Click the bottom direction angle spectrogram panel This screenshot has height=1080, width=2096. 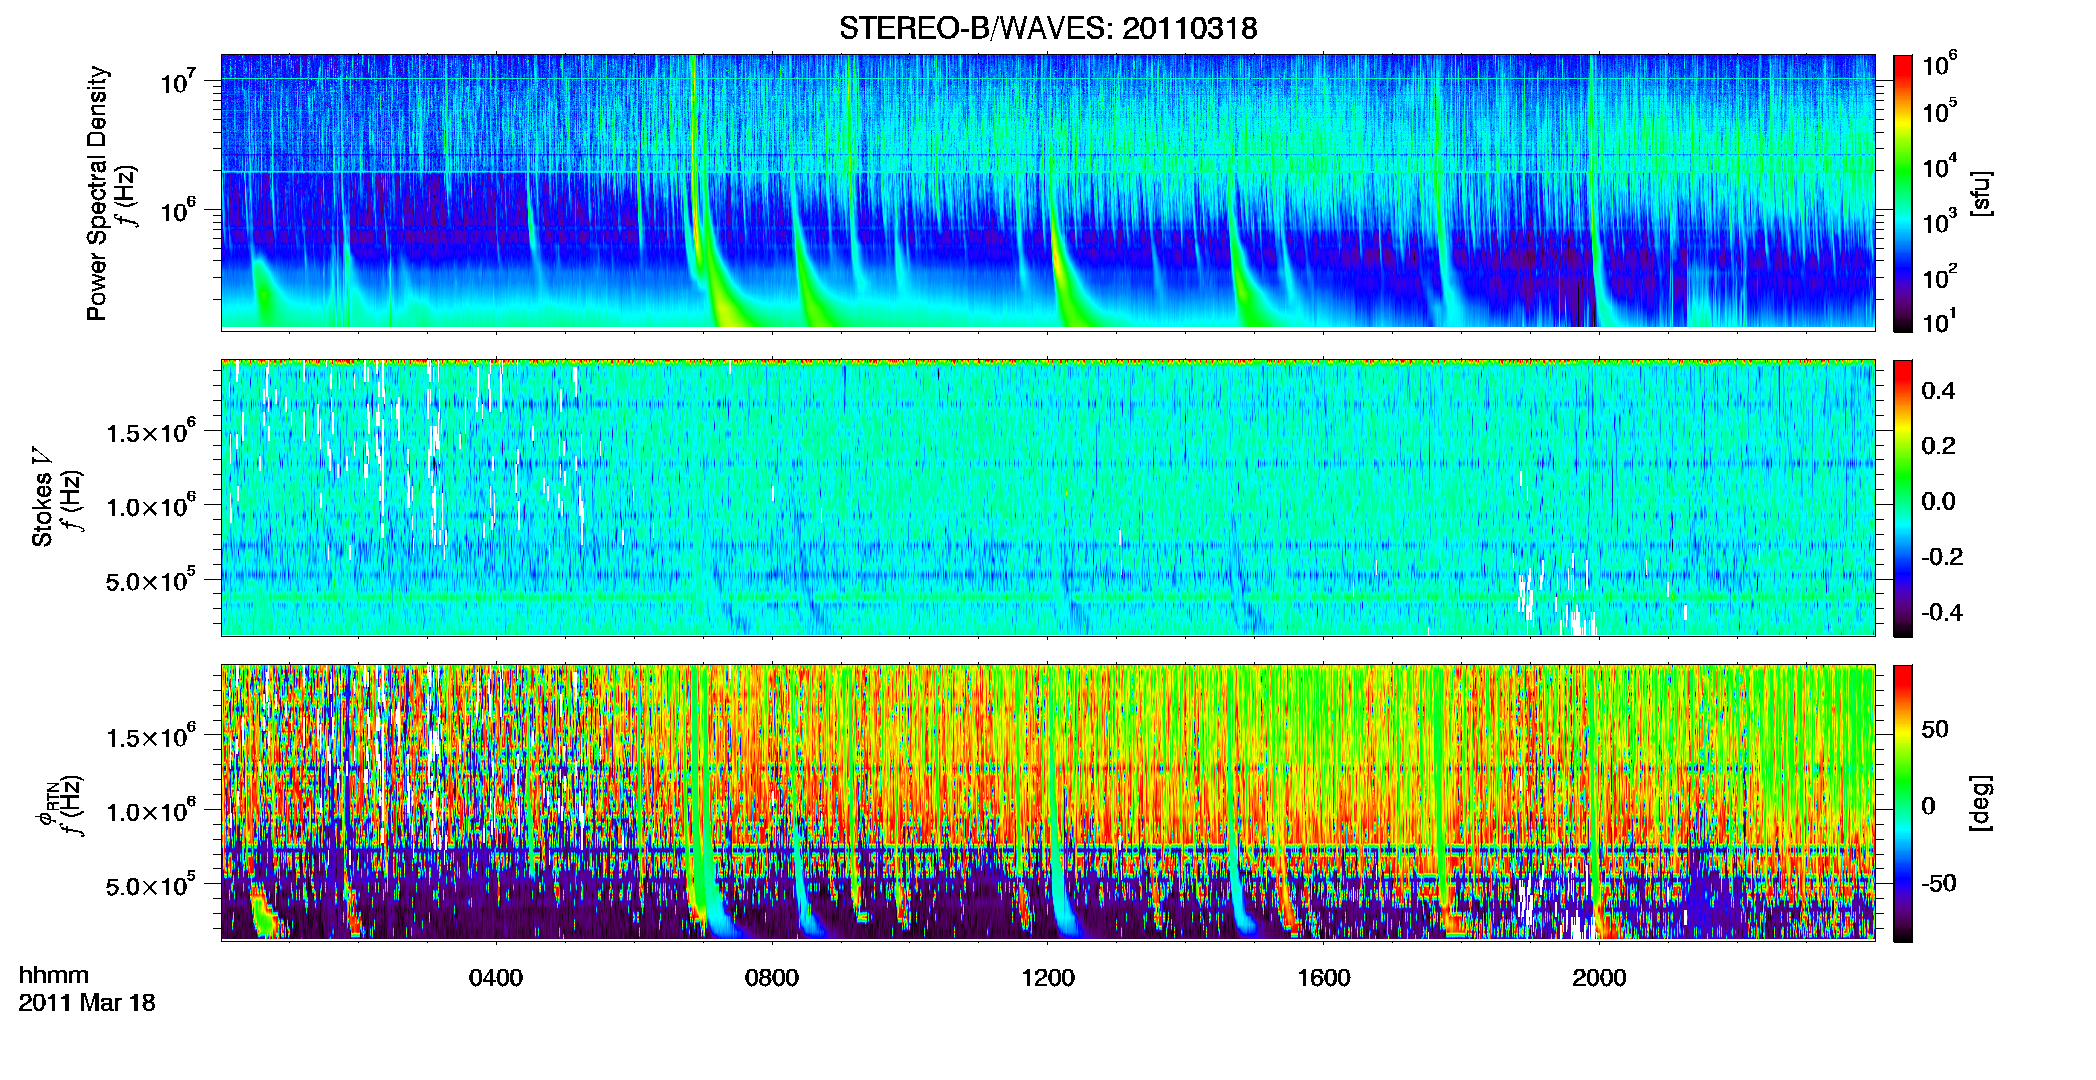click(x=1048, y=803)
